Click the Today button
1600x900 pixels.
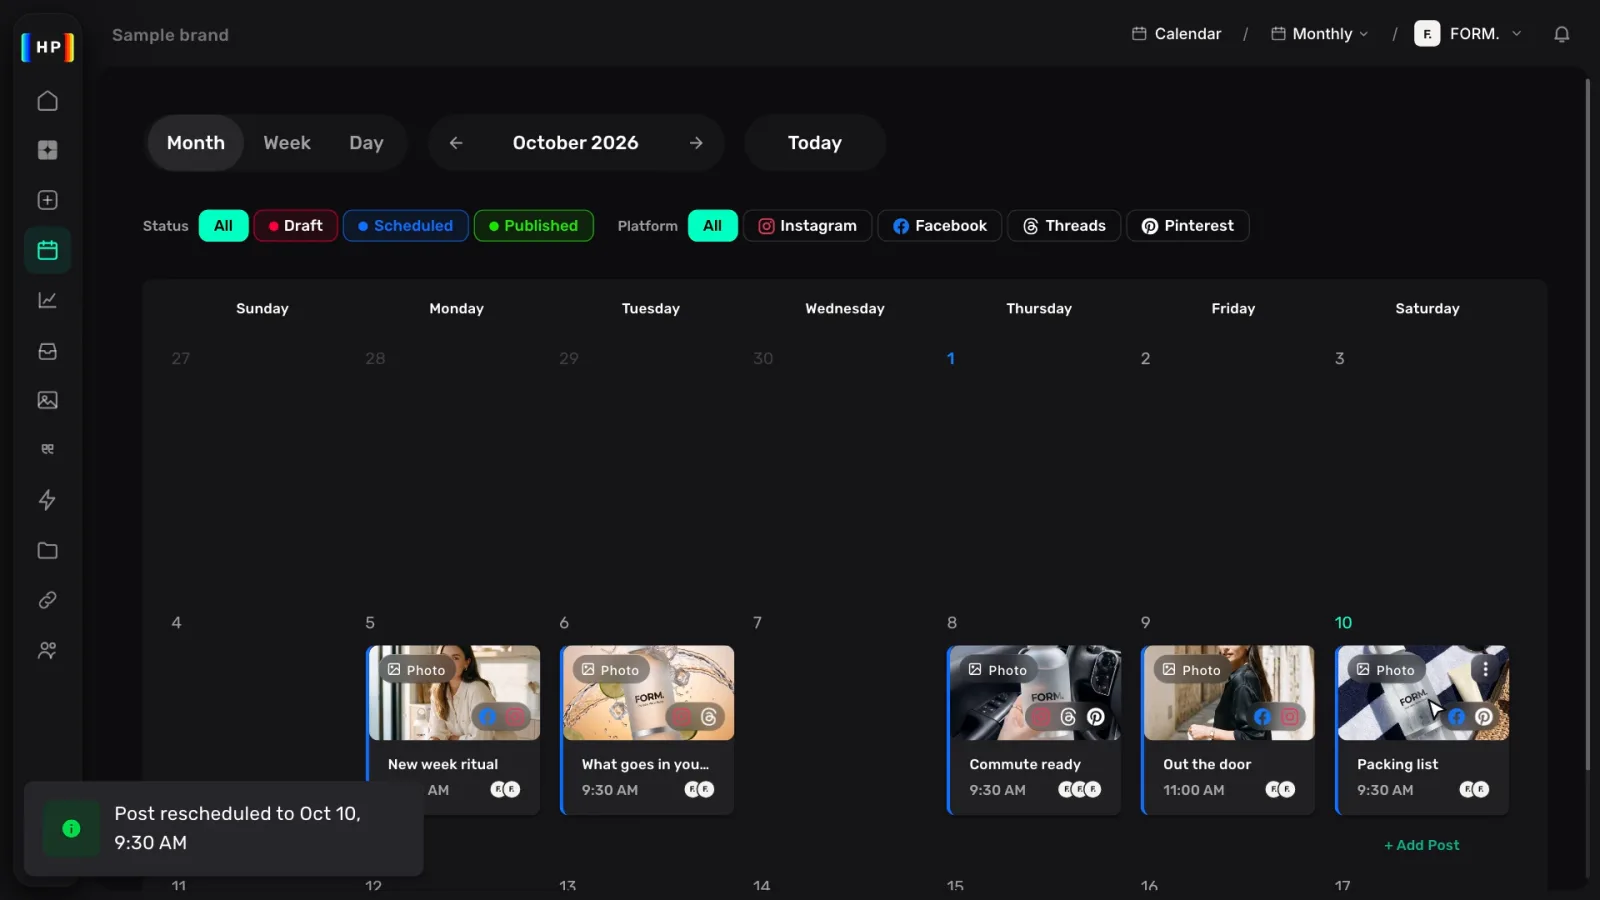coord(815,143)
